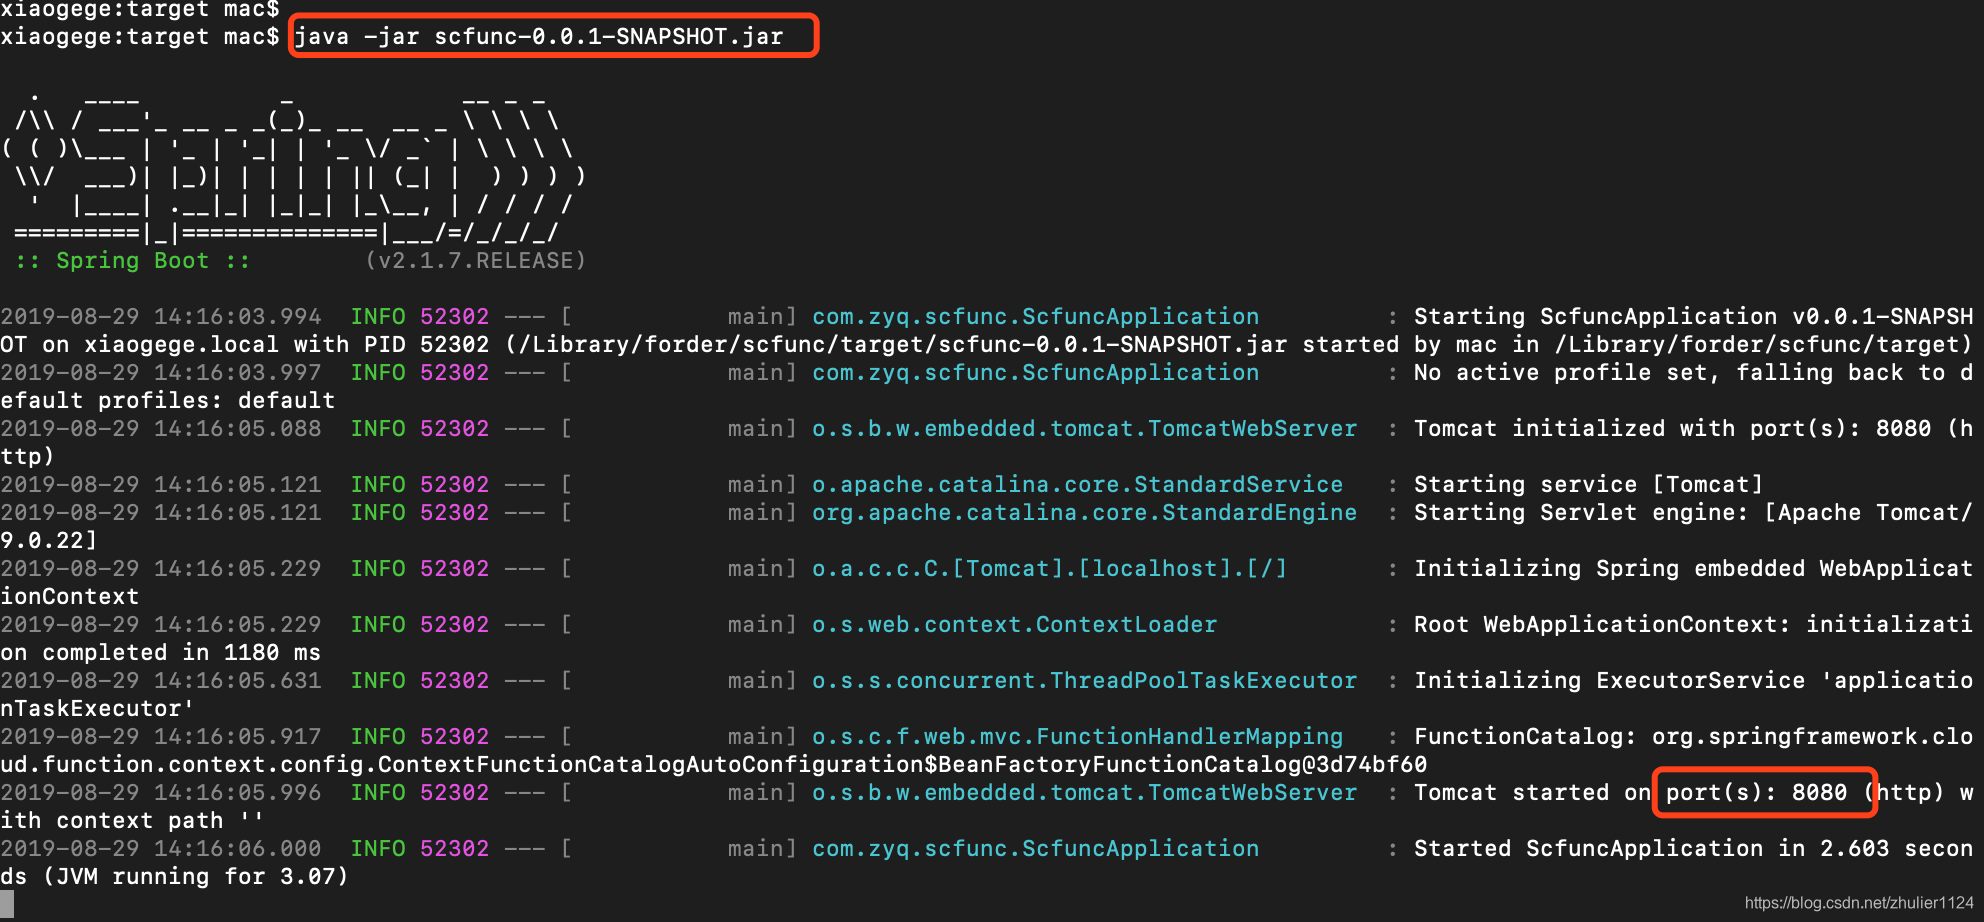Click the '(v2.1.7.RELEASE)' version text
The height and width of the screenshot is (922, 1984).
coord(475,261)
